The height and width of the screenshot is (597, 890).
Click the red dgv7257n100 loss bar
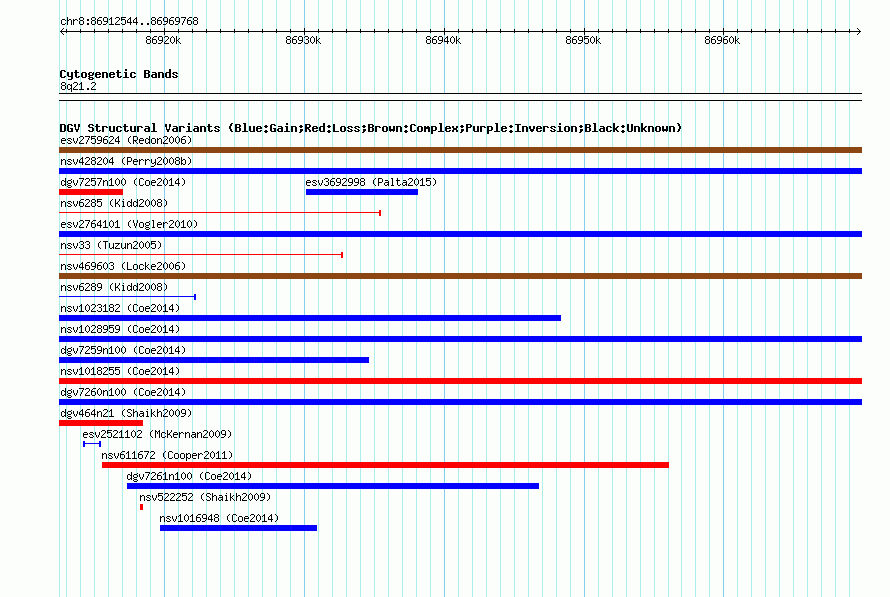tap(91, 192)
